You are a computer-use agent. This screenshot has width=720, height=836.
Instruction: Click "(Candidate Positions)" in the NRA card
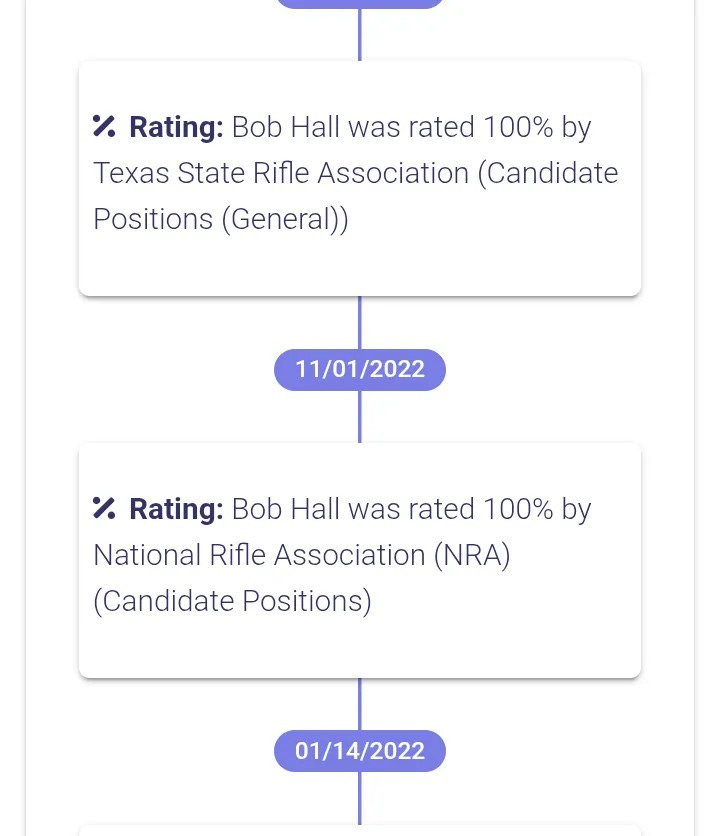point(232,601)
